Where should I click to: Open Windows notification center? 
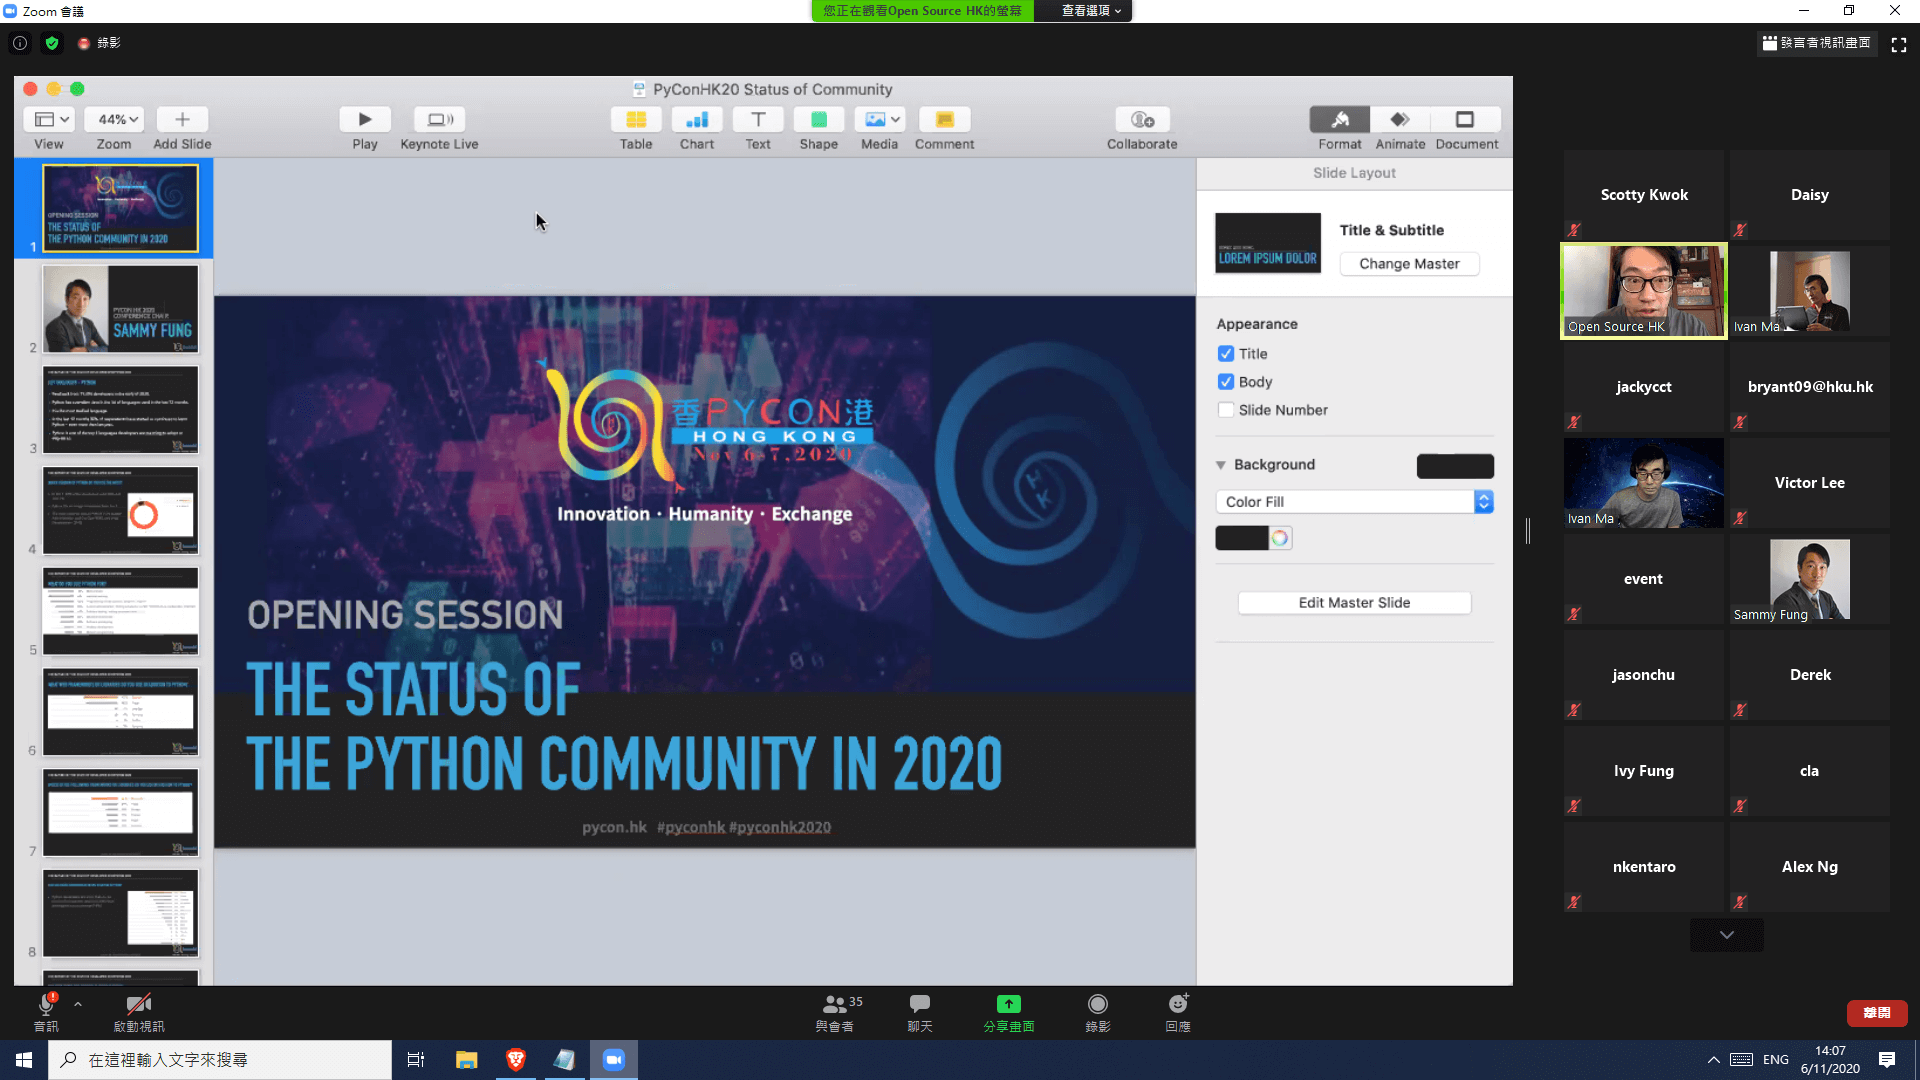pos(1887,1059)
